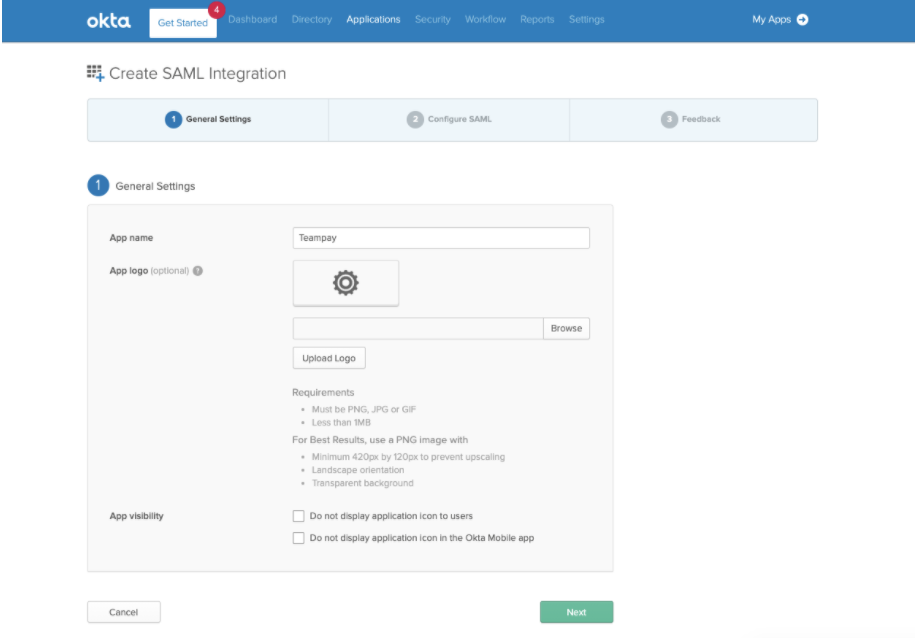916x638 pixels.
Task: Click the Okta logo
Action: [109, 21]
